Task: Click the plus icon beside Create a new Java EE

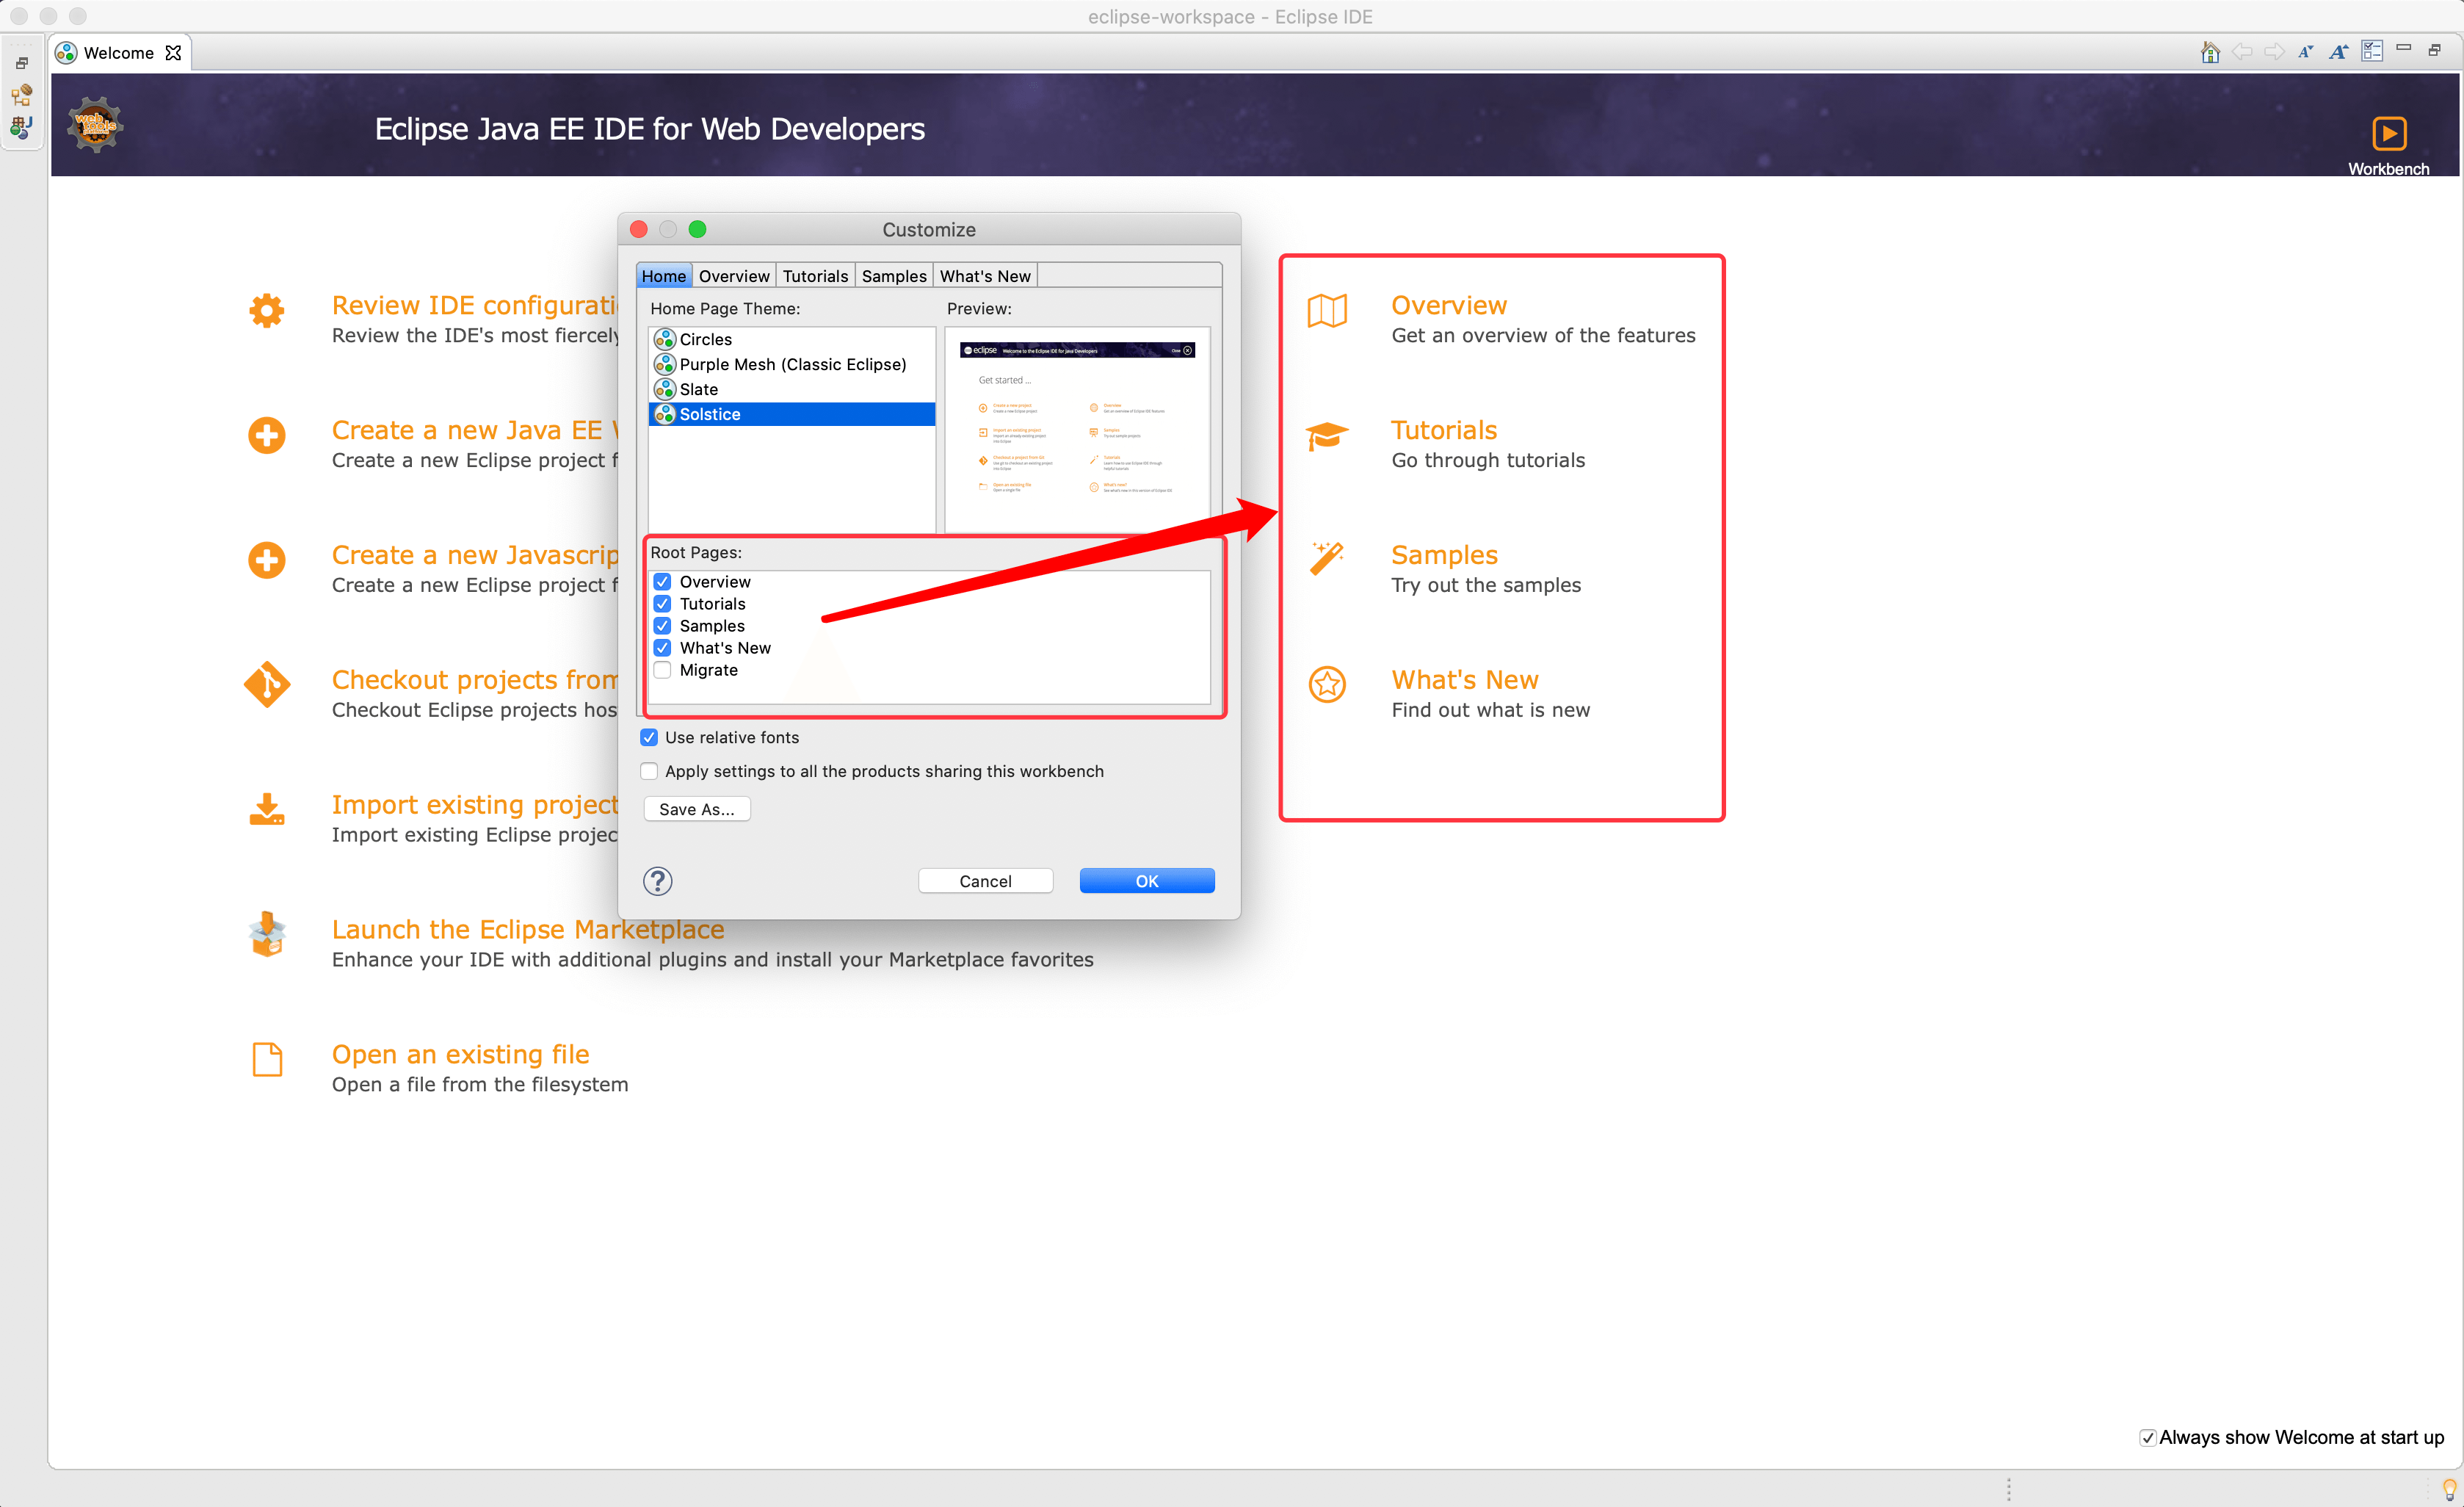Action: (x=267, y=436)
